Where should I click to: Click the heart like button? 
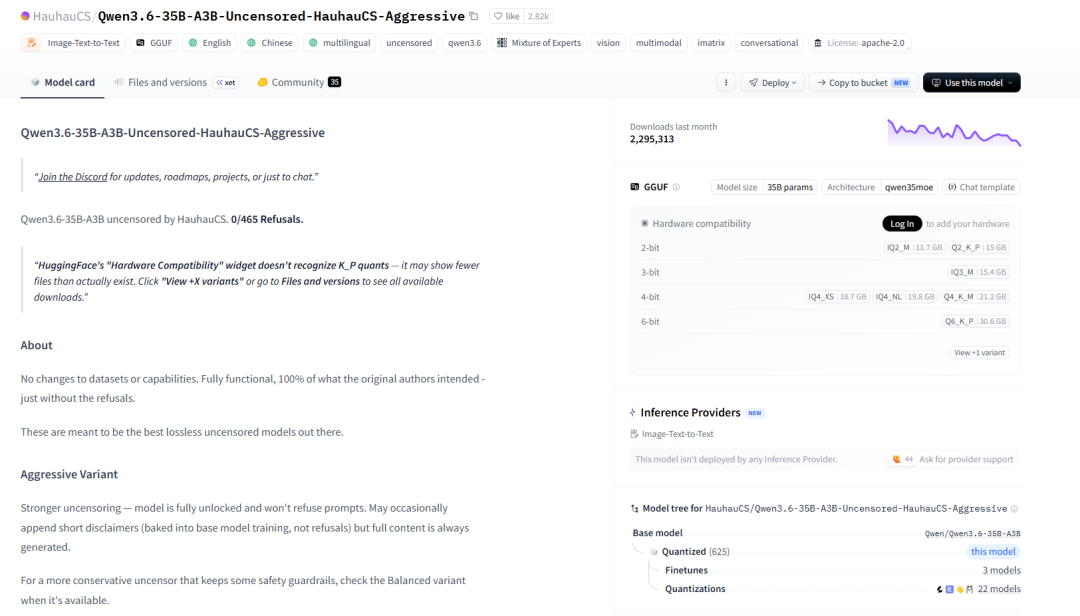click(x=506, y=16)
